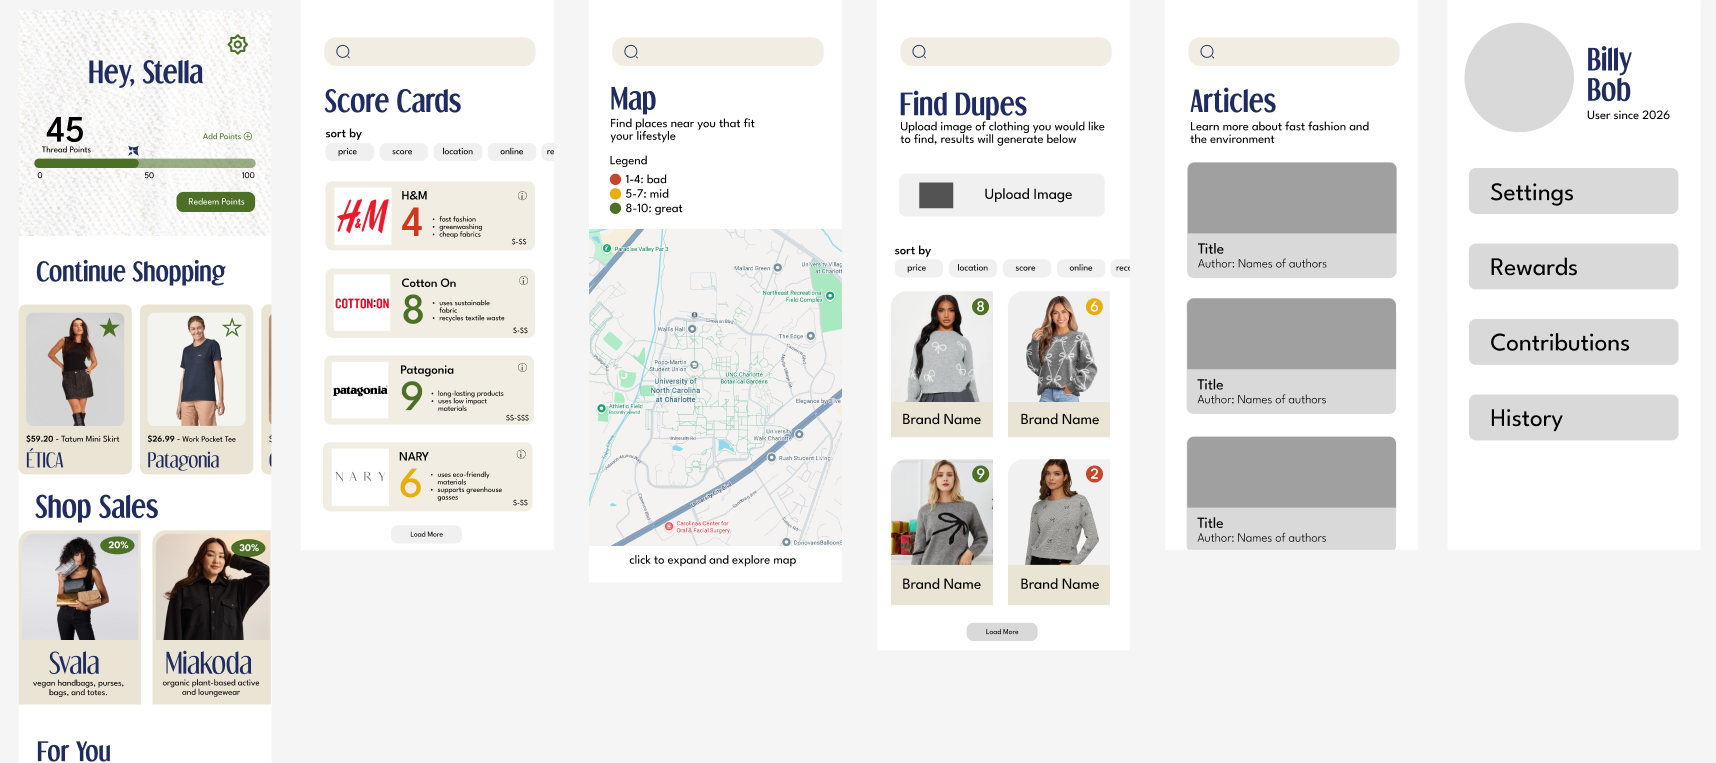Image resolution: width=1716 pixels, height=763 pixels.
Task: Click the Cotton:On logo
Action: click(362, 303)
